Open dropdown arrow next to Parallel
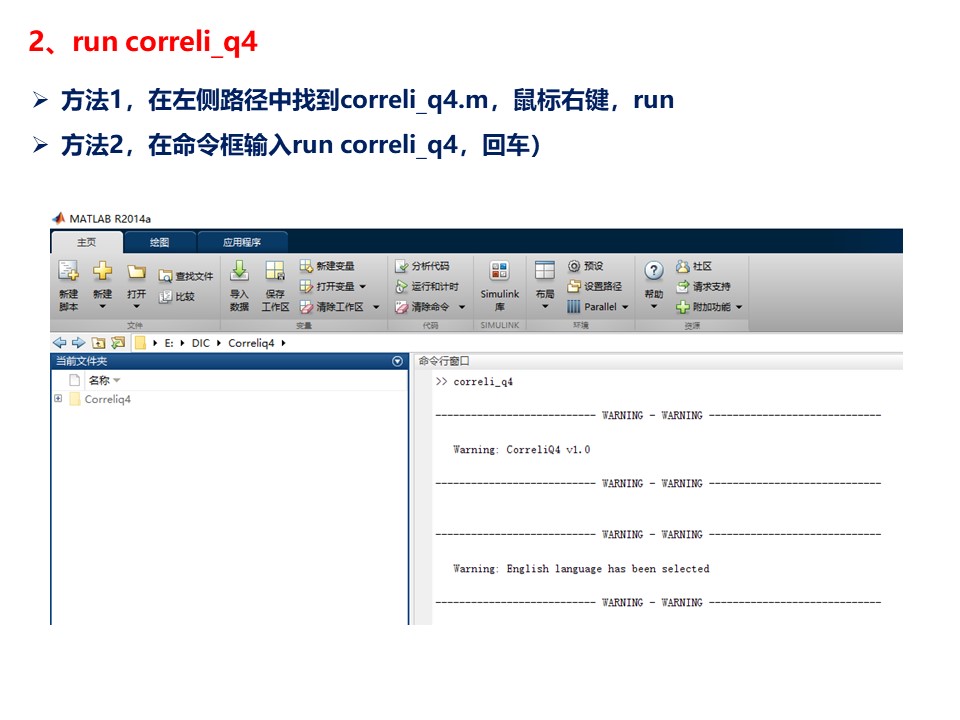The height and width of the screenshot is (720, 960). point(625,307)
